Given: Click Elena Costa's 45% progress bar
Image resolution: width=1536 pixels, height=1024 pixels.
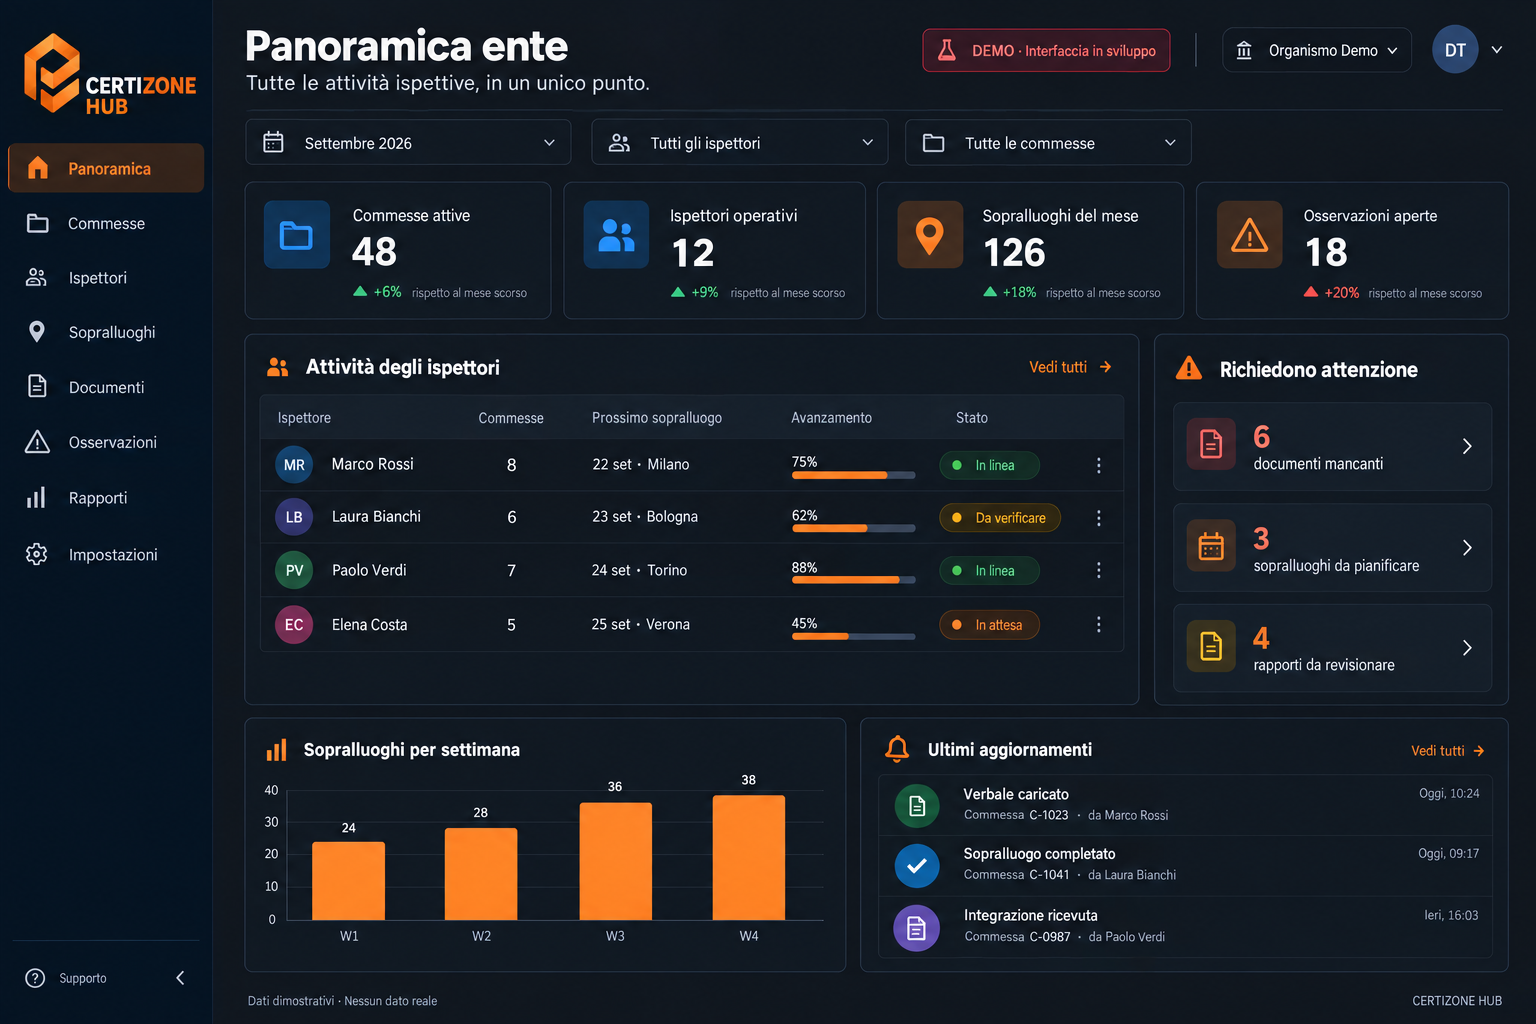Looking at the screenshot, I should [x=853, y=636].
